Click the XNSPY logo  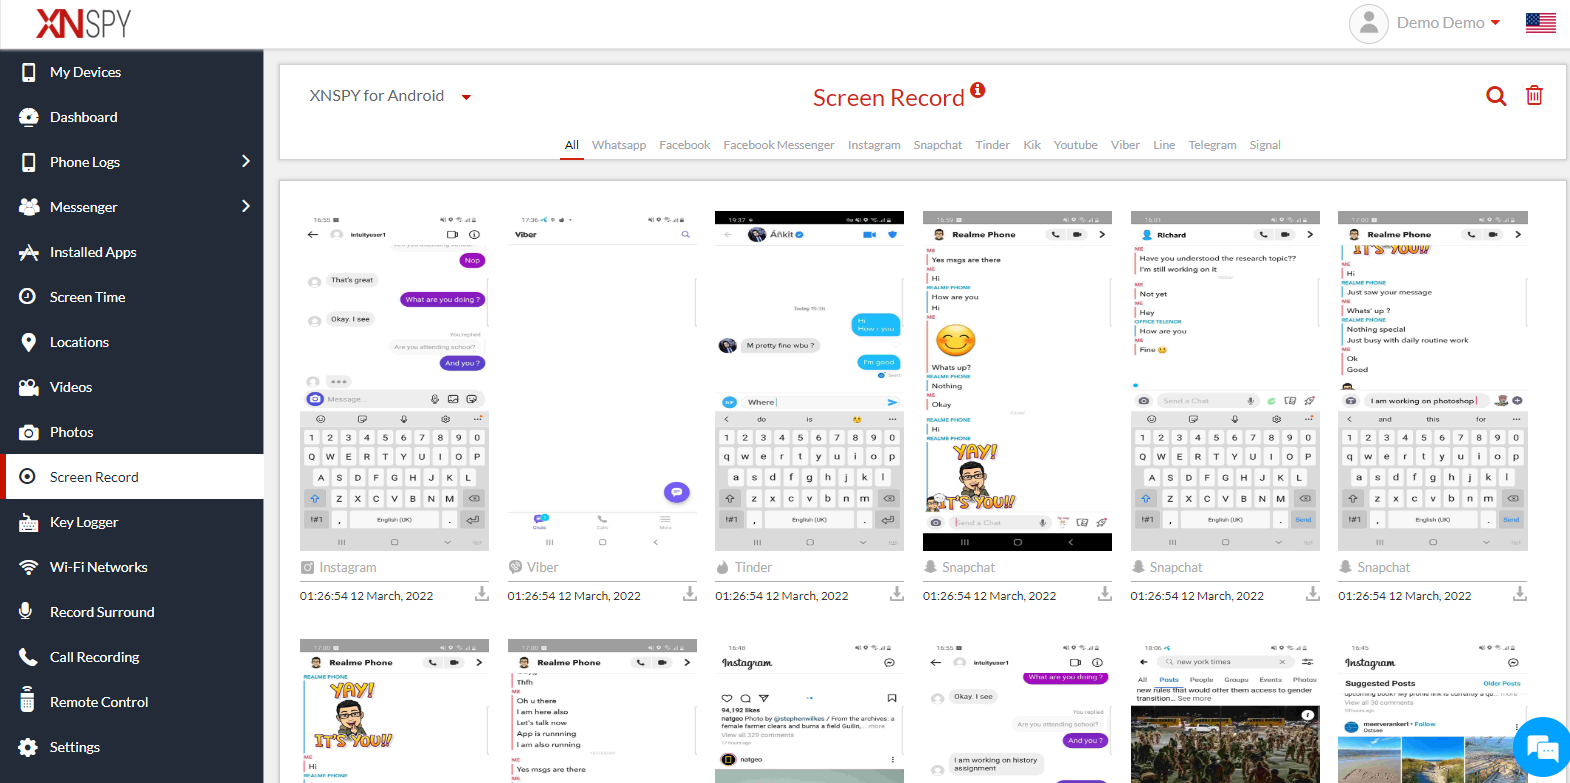click(x=84, y=23)
